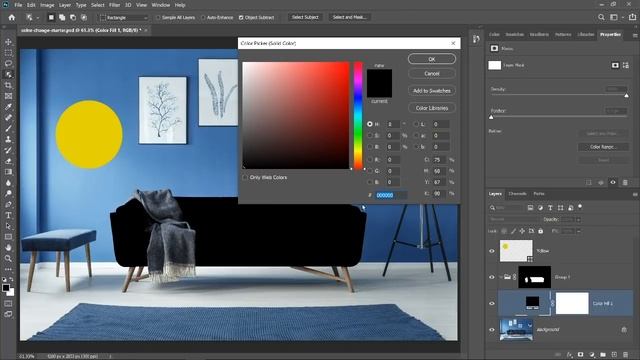Collapse the Group 1 chevron
Image resolution: width=640 pixels, height=360 pixels.
click(501, 277)
